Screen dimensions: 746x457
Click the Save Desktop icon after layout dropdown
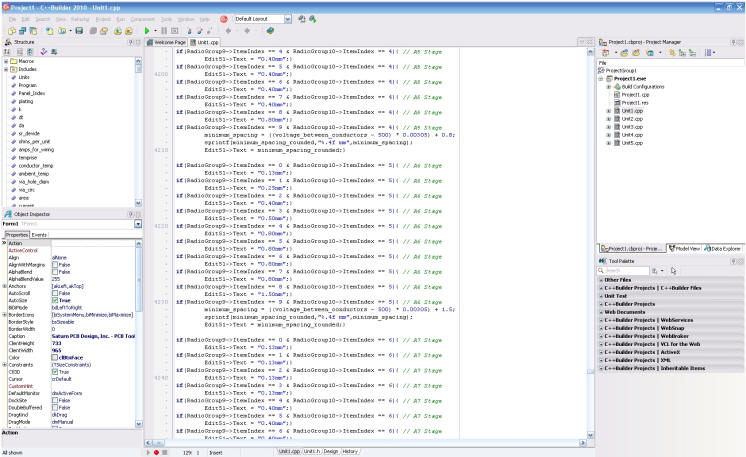(x=302, y=19)
